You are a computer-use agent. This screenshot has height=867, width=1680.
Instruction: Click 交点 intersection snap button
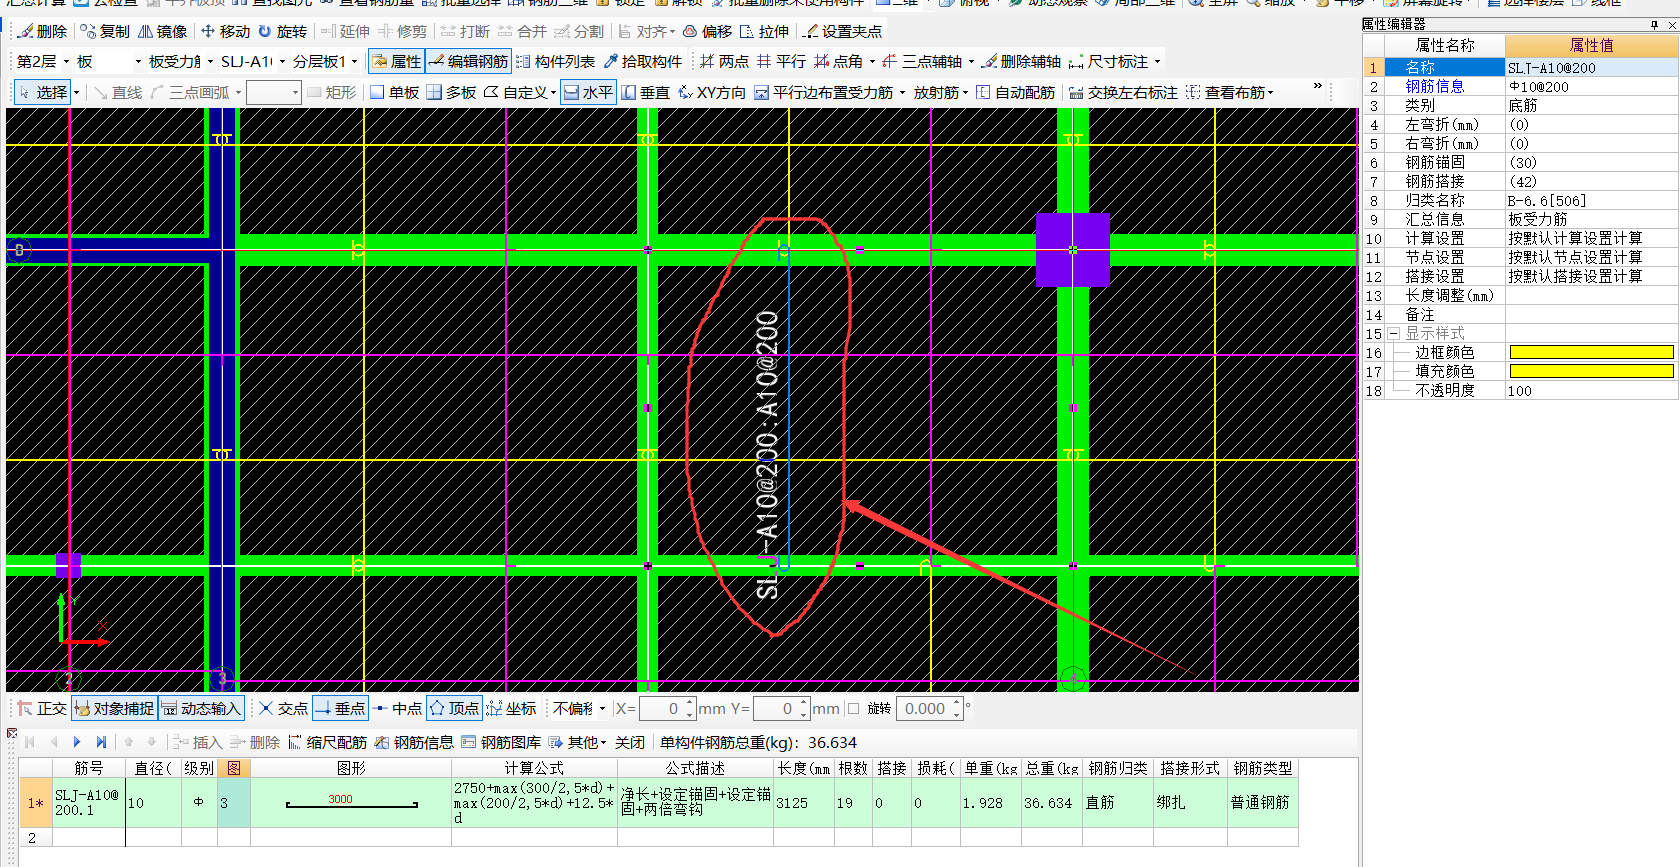pos(284,708)
